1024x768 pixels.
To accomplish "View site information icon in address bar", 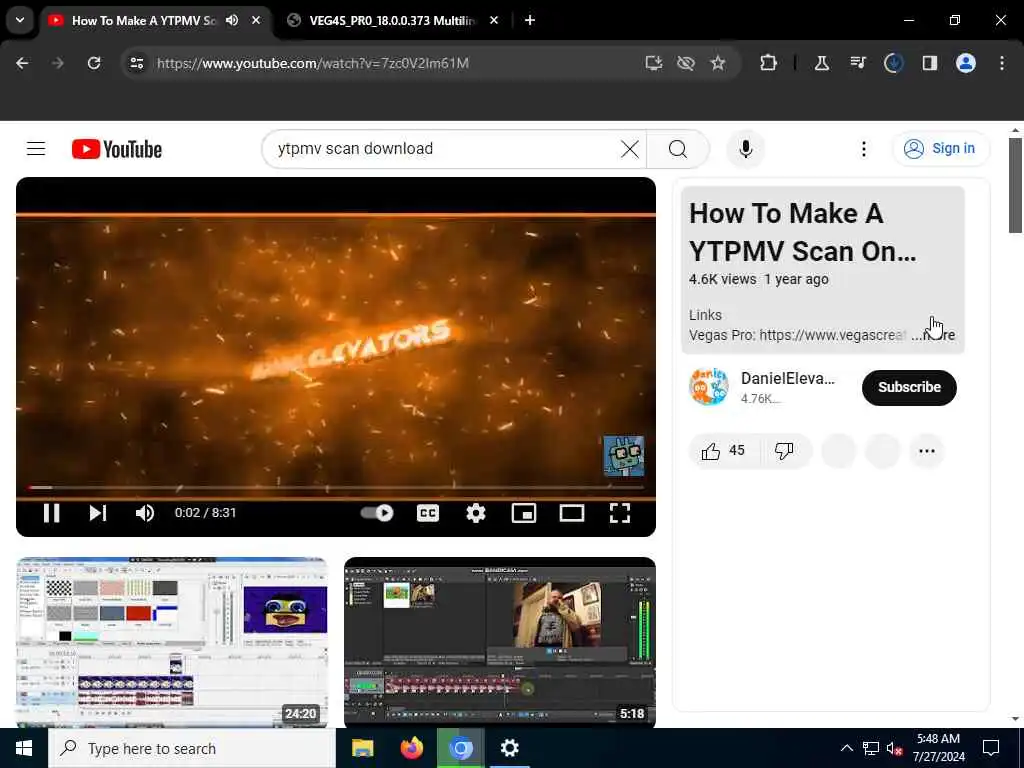I will [136, 63].
